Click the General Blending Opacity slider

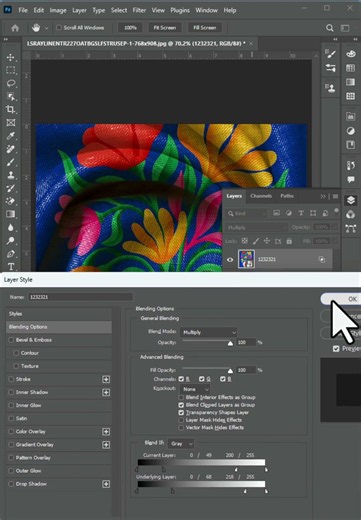pyautogui.click(x=206, y=342)
